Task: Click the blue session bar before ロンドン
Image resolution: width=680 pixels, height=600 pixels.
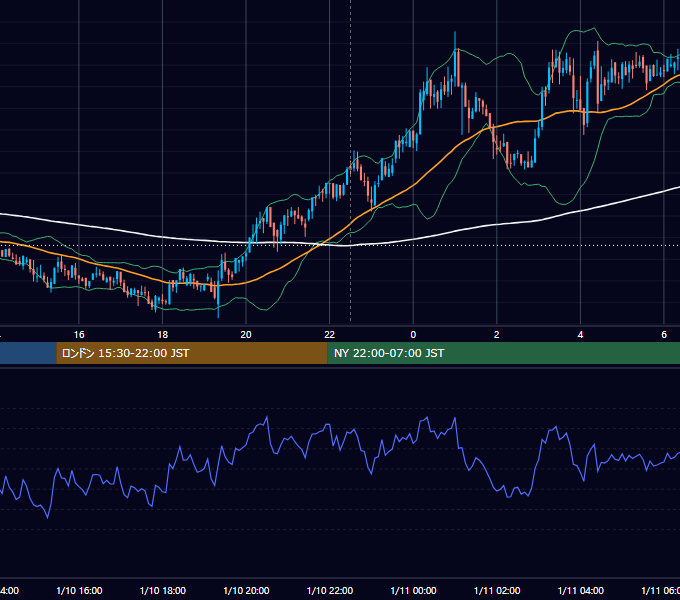Action: tap(28, 353)
